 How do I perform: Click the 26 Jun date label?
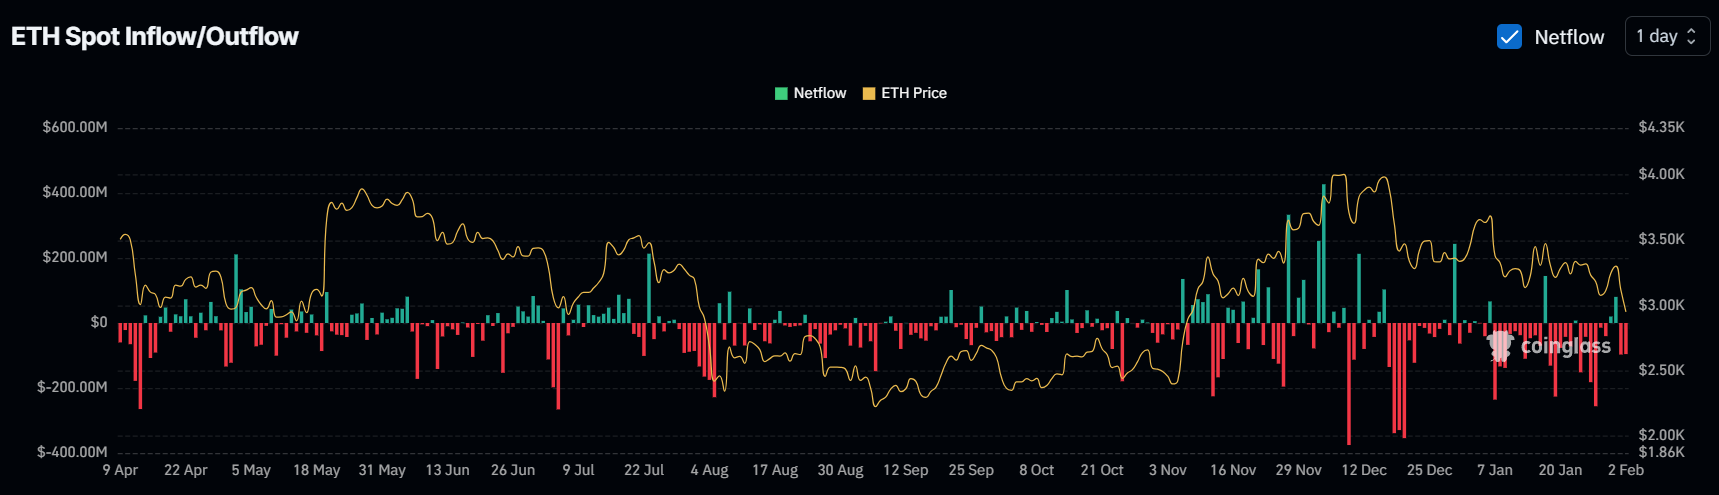click(513, 470)
